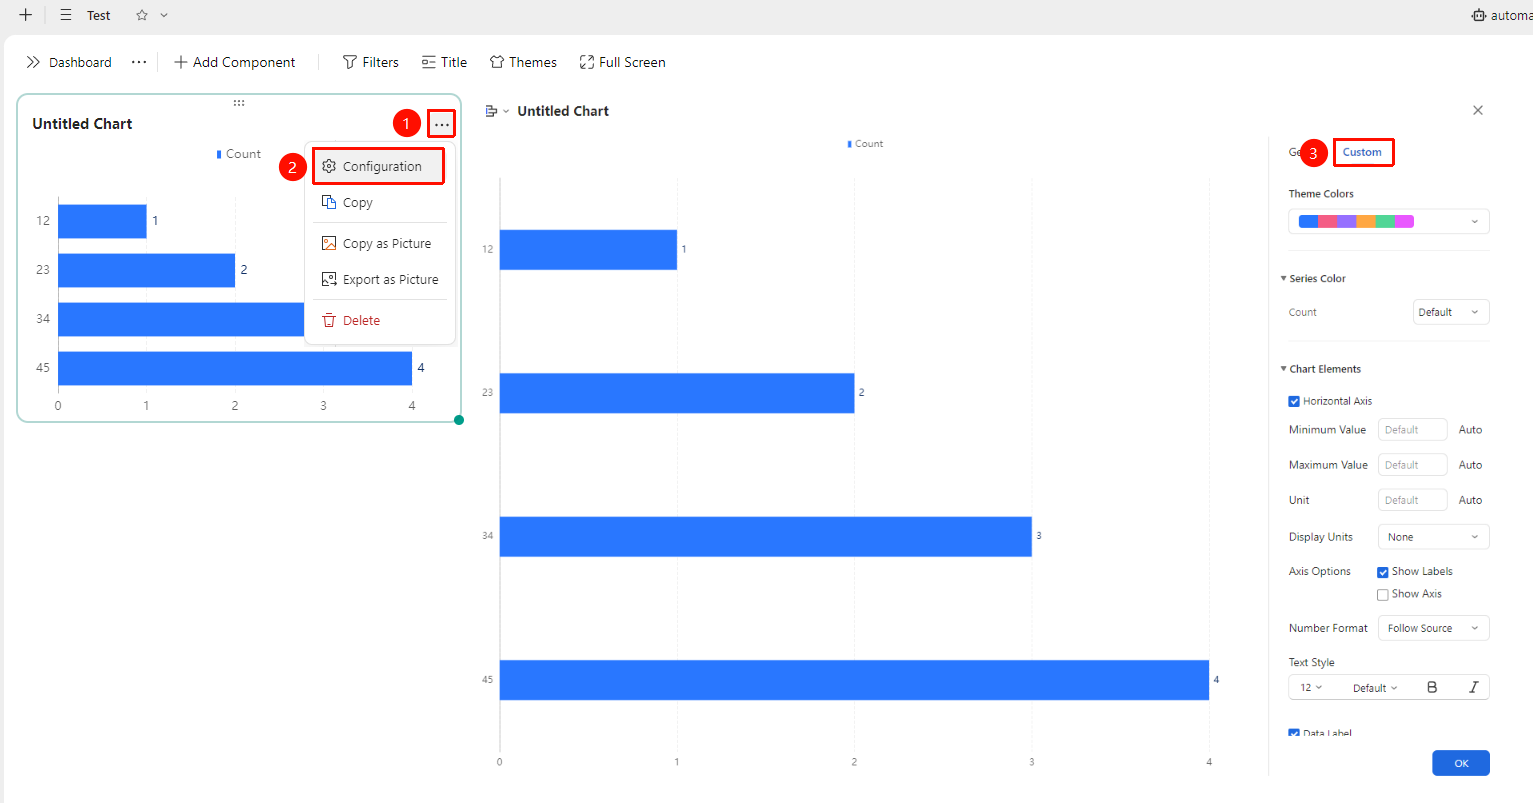Click the Minimum Value input field
This screenshot has width=1533, height=803.
[1412, 430]
